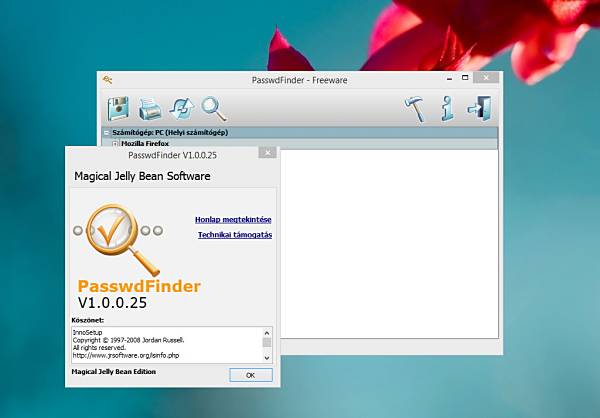Click the Exit door toolbar icon

(x=479, y=109)
